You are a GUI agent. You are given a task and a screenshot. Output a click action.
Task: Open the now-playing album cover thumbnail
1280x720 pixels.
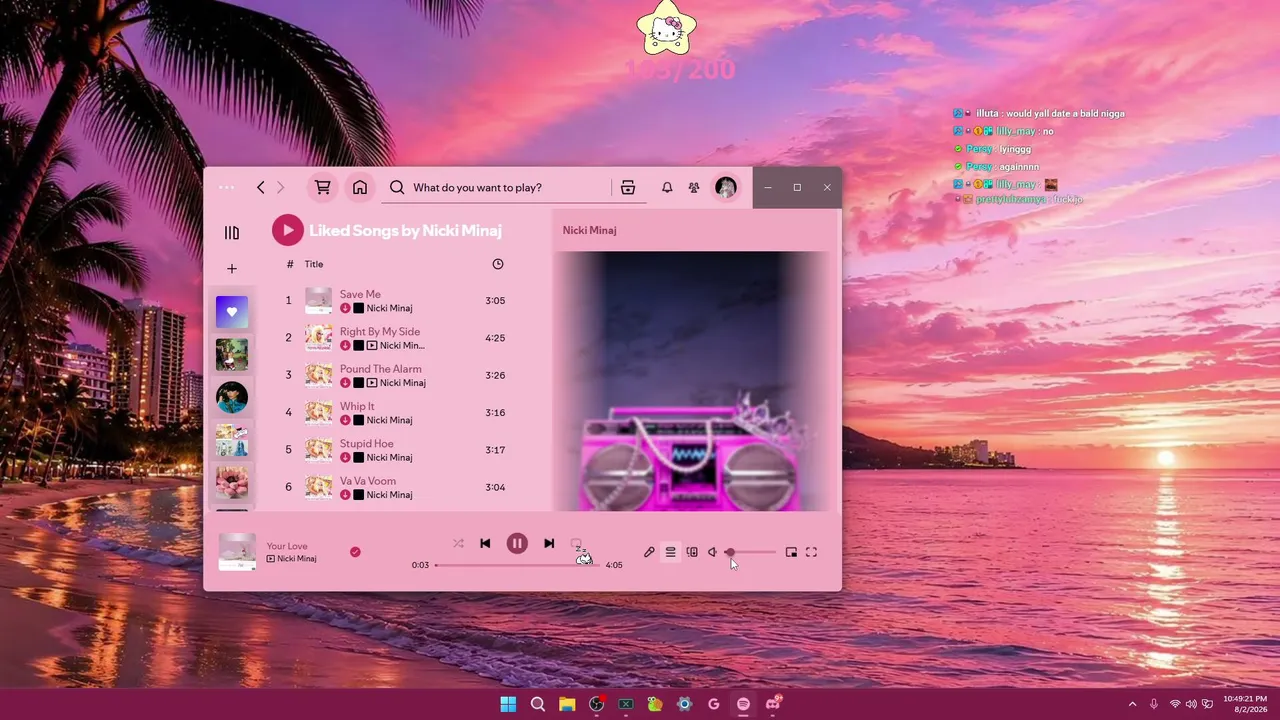[x=237, y=552]
